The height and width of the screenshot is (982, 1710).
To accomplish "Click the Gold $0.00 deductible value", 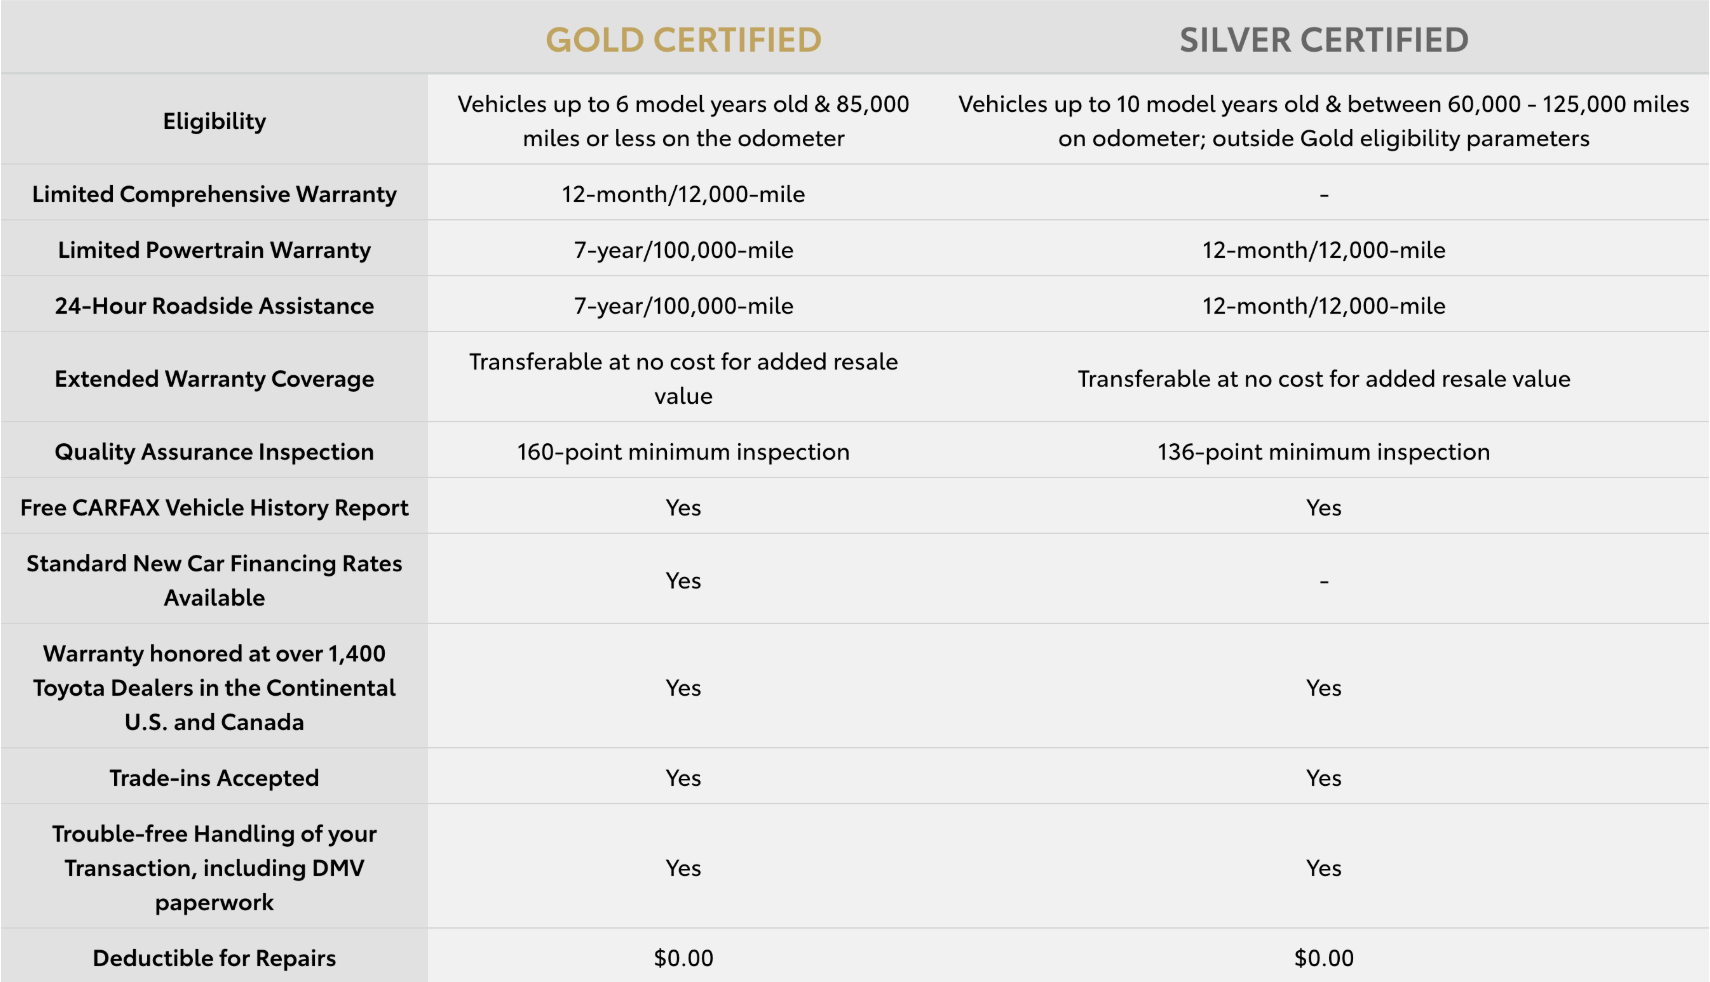I will pos(683,958).
